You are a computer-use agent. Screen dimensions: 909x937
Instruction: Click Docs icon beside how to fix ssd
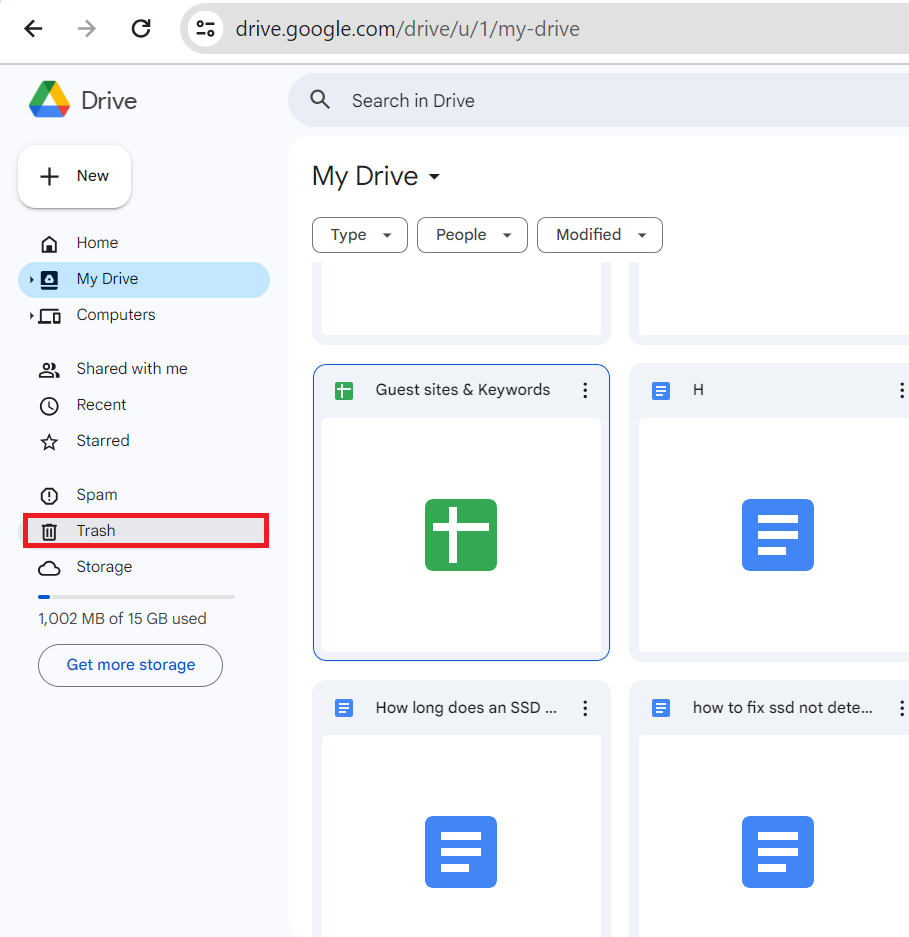pos(660,708)
